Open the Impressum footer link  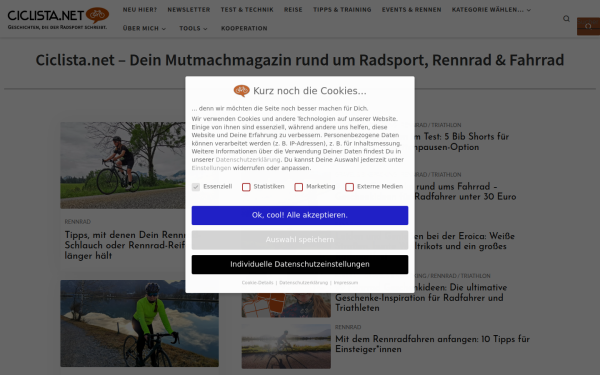(x=346, y=282)
